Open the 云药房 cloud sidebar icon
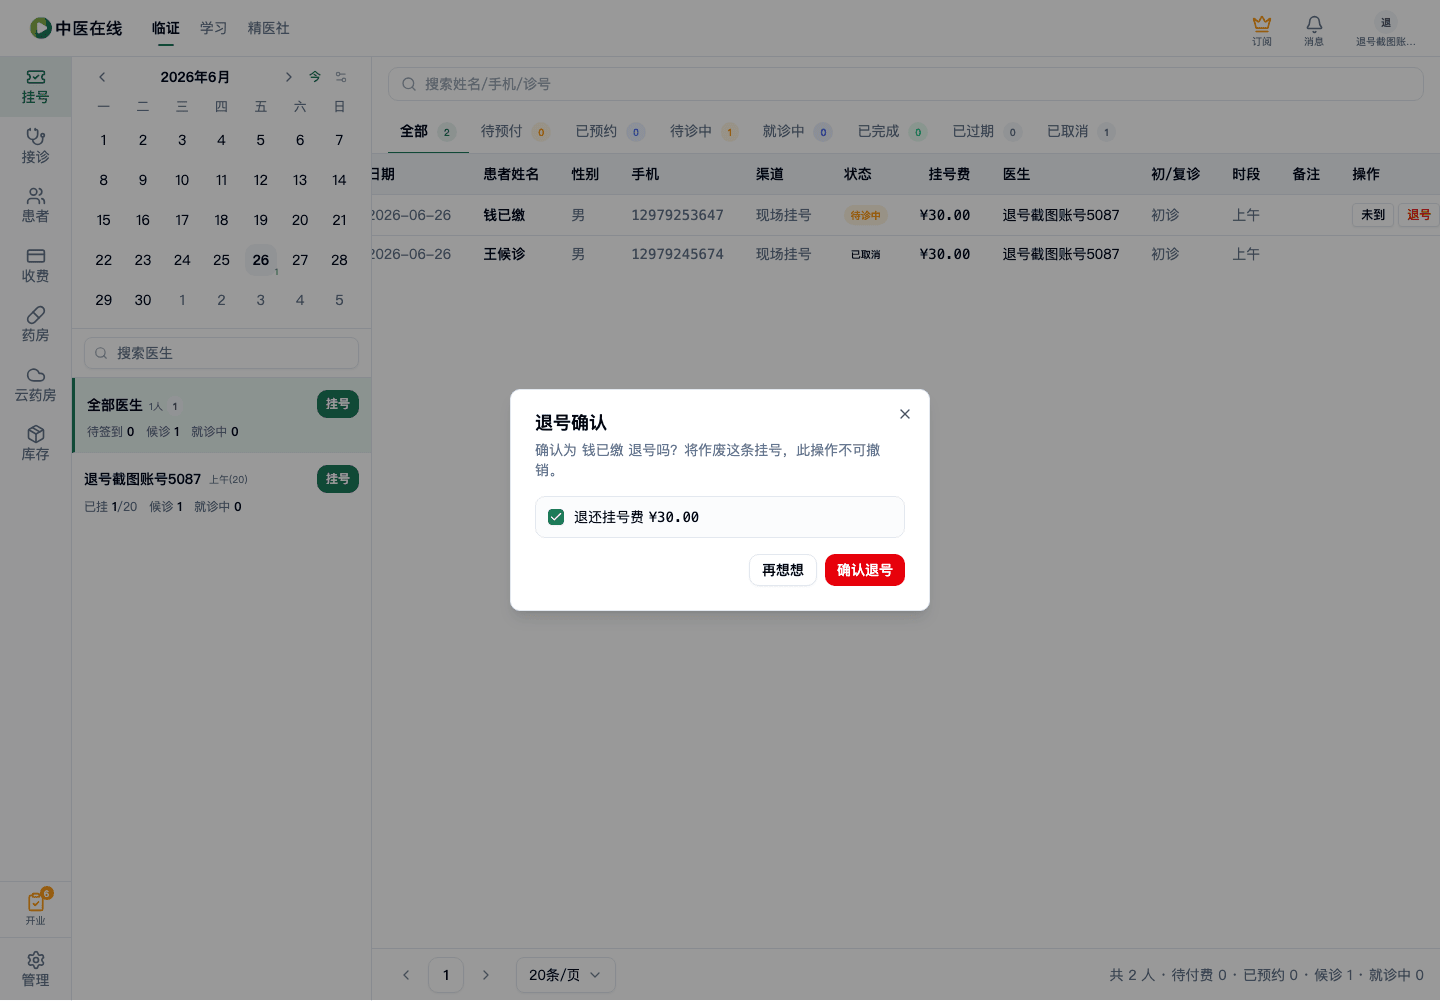The image size is (1440, 1001). pyautogui.click(x=35, y=384)
